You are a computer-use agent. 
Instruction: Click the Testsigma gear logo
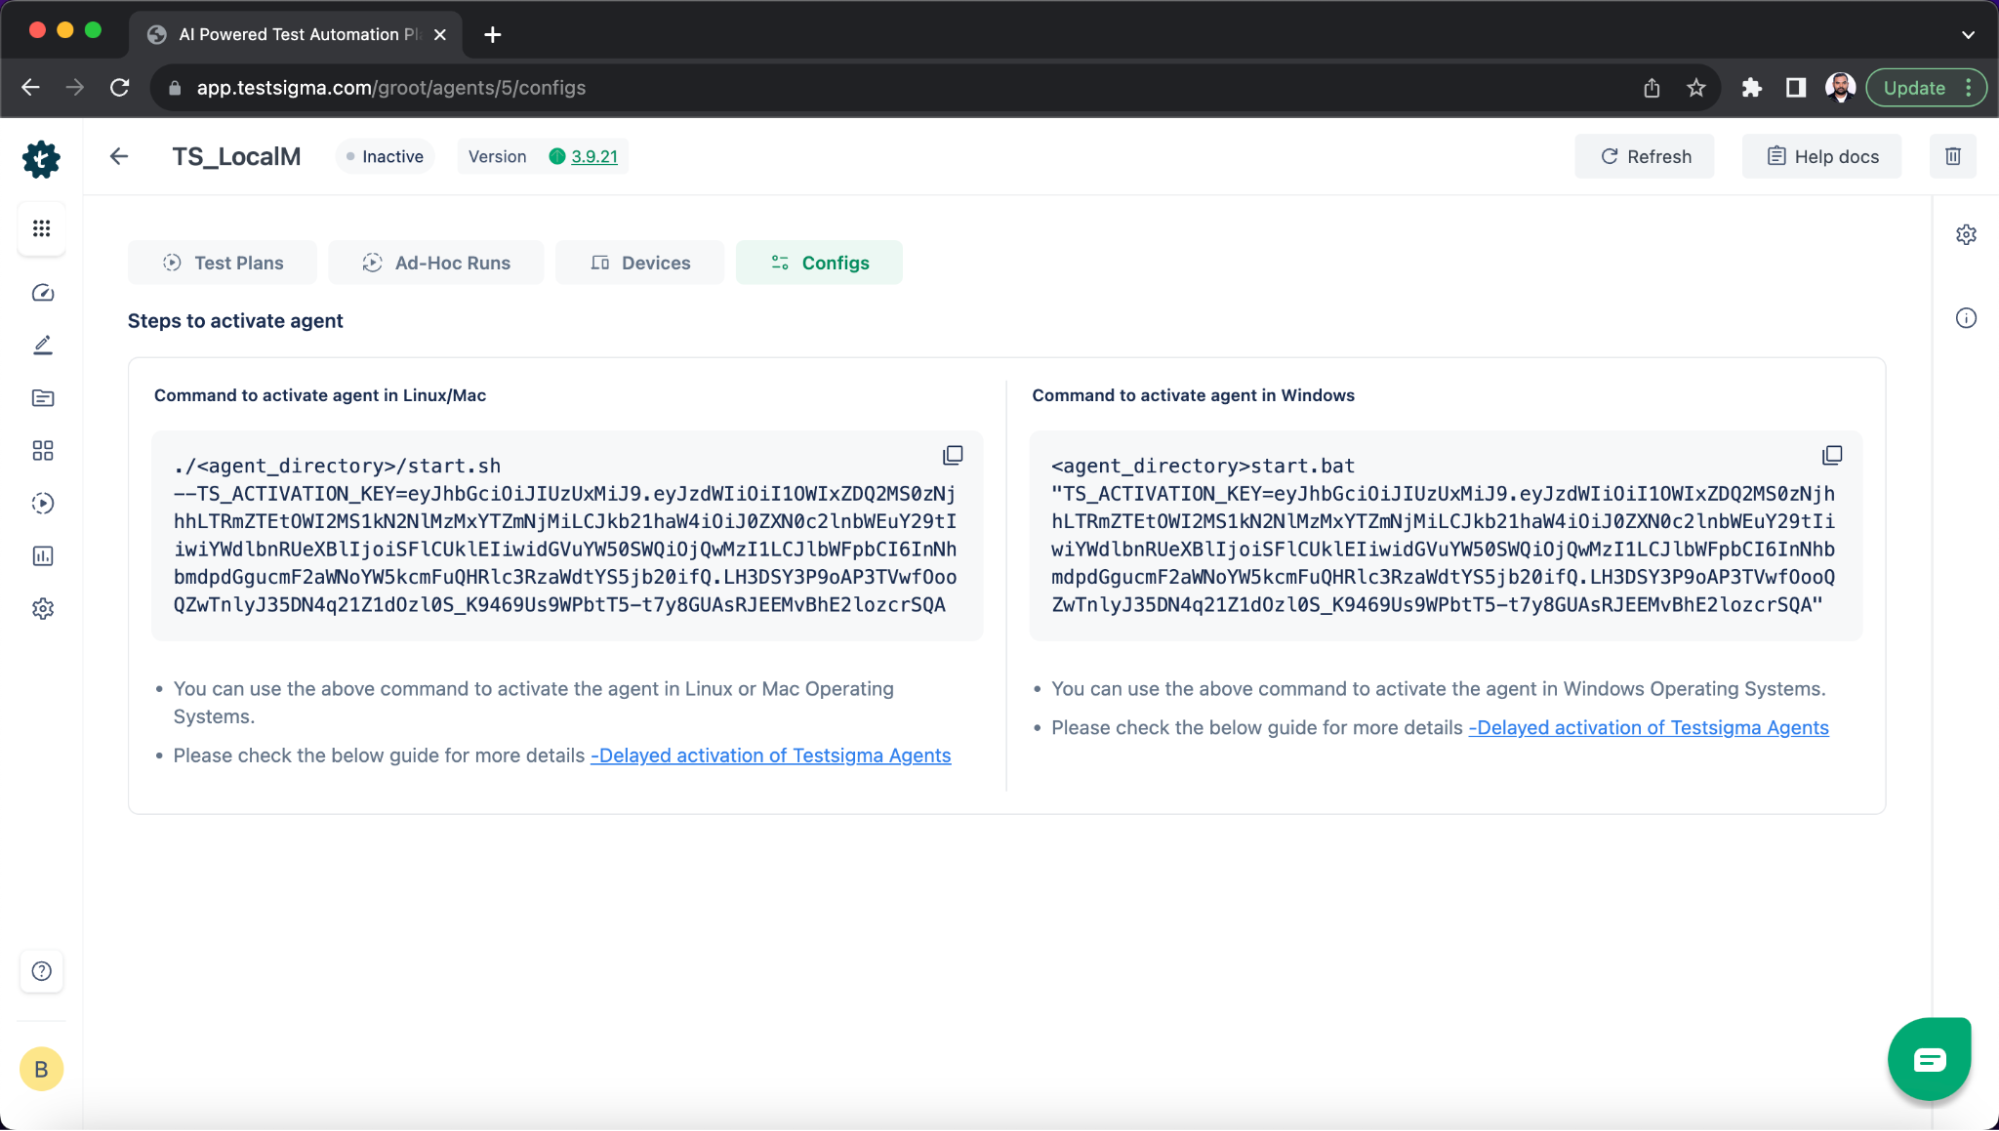click(x=41, y=159)
